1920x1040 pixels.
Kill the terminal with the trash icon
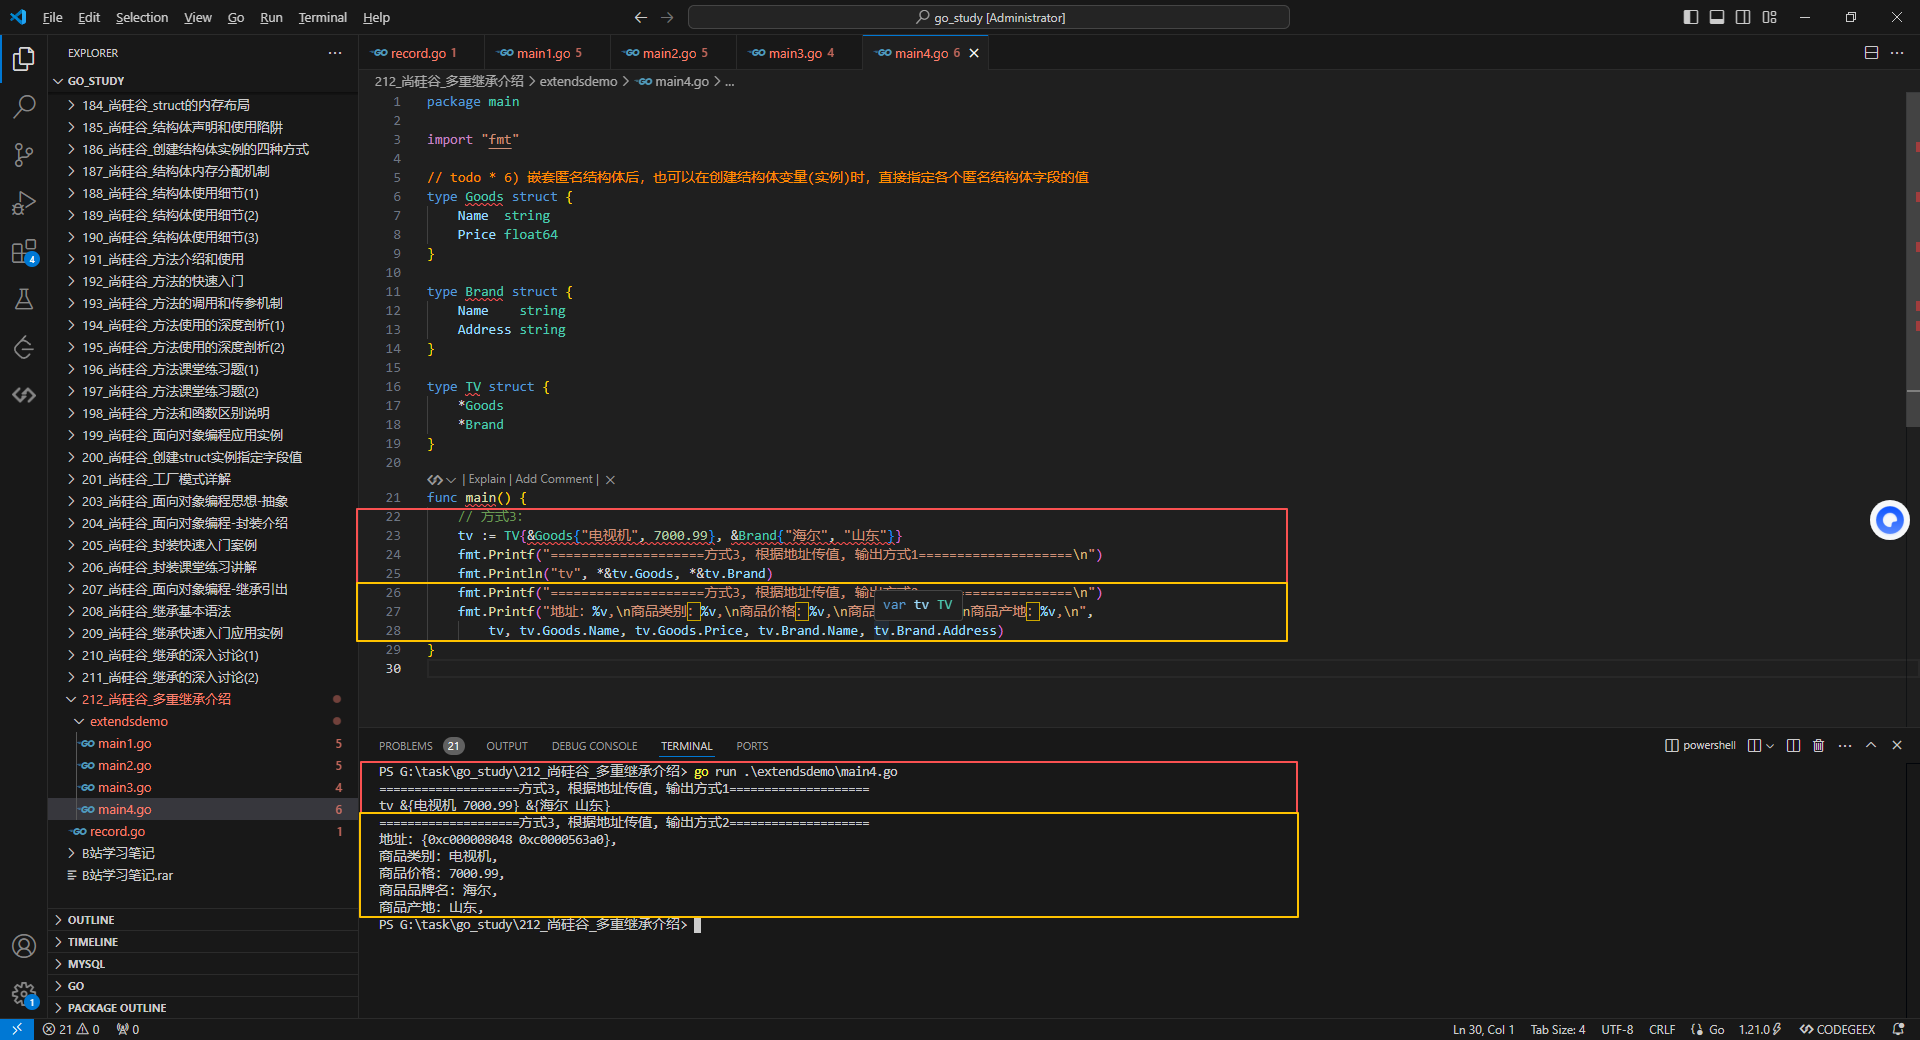pyautogui.click(x=1819, y=745)
